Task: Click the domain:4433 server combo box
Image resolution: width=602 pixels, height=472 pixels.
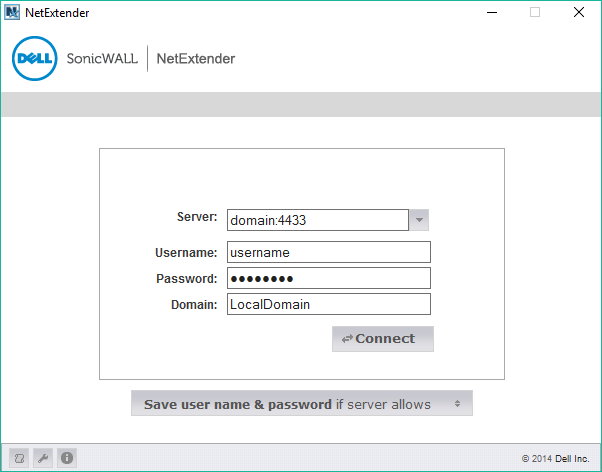Action: (x=317, y=220)
